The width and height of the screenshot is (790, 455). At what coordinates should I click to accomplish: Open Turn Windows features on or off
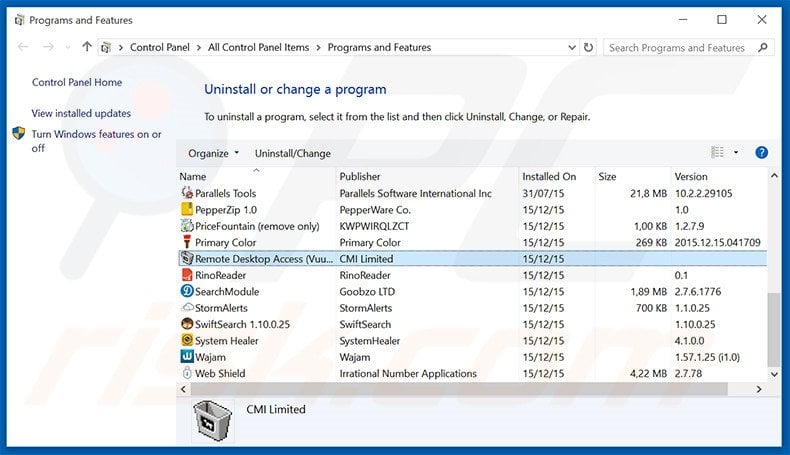pyautogui.click(x=96, y=141)
